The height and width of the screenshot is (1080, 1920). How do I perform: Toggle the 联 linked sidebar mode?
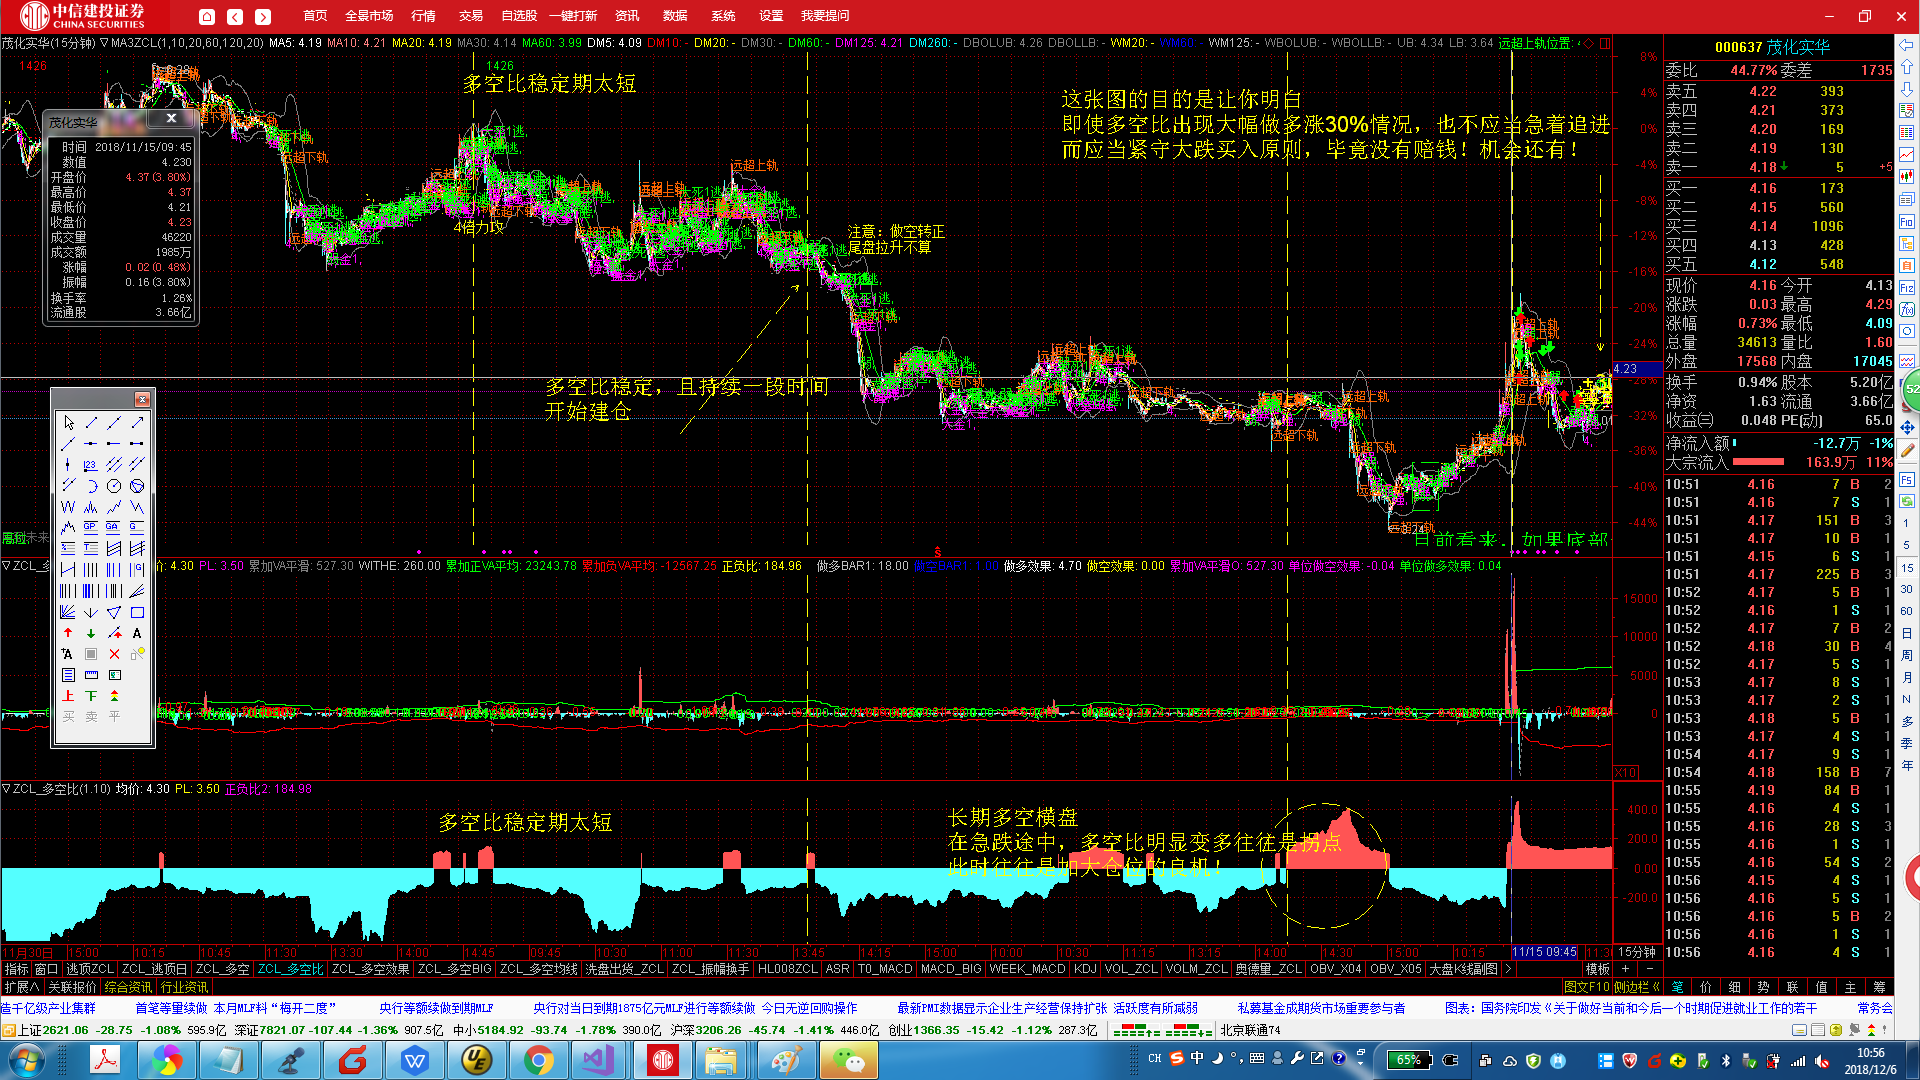click(1793, 987)
